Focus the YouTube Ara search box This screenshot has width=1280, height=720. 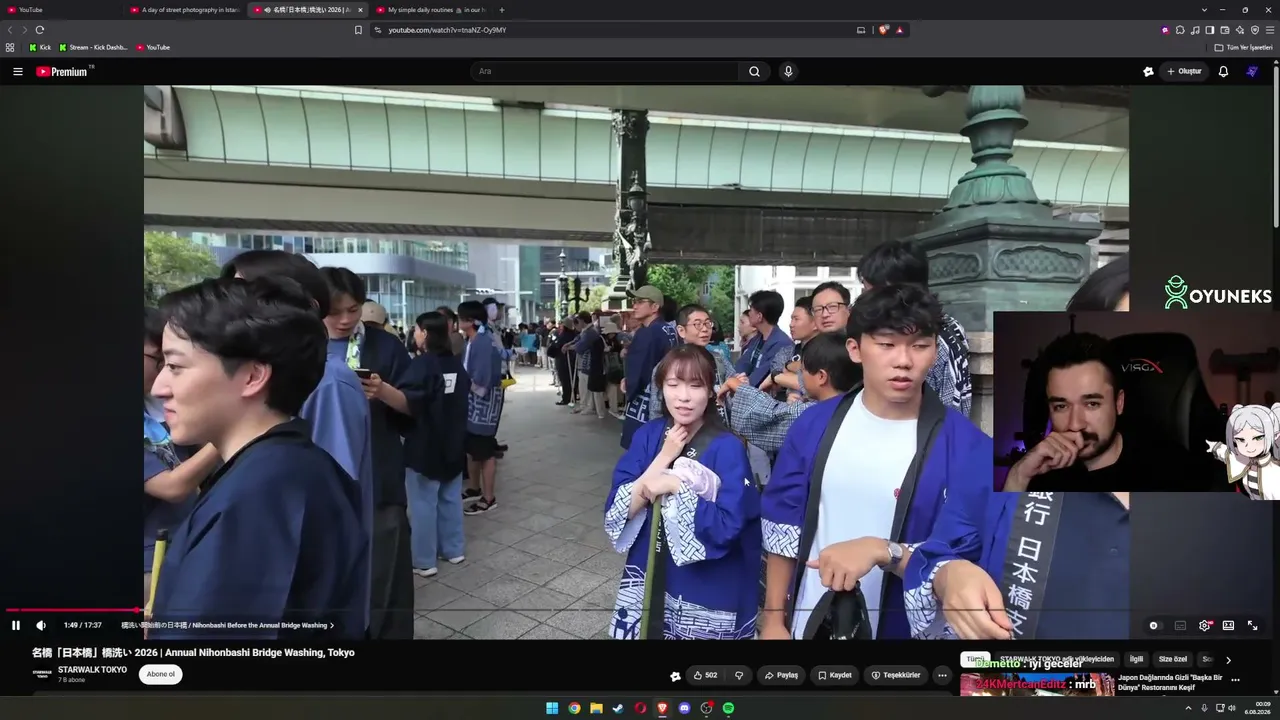(x=605, y=71)
